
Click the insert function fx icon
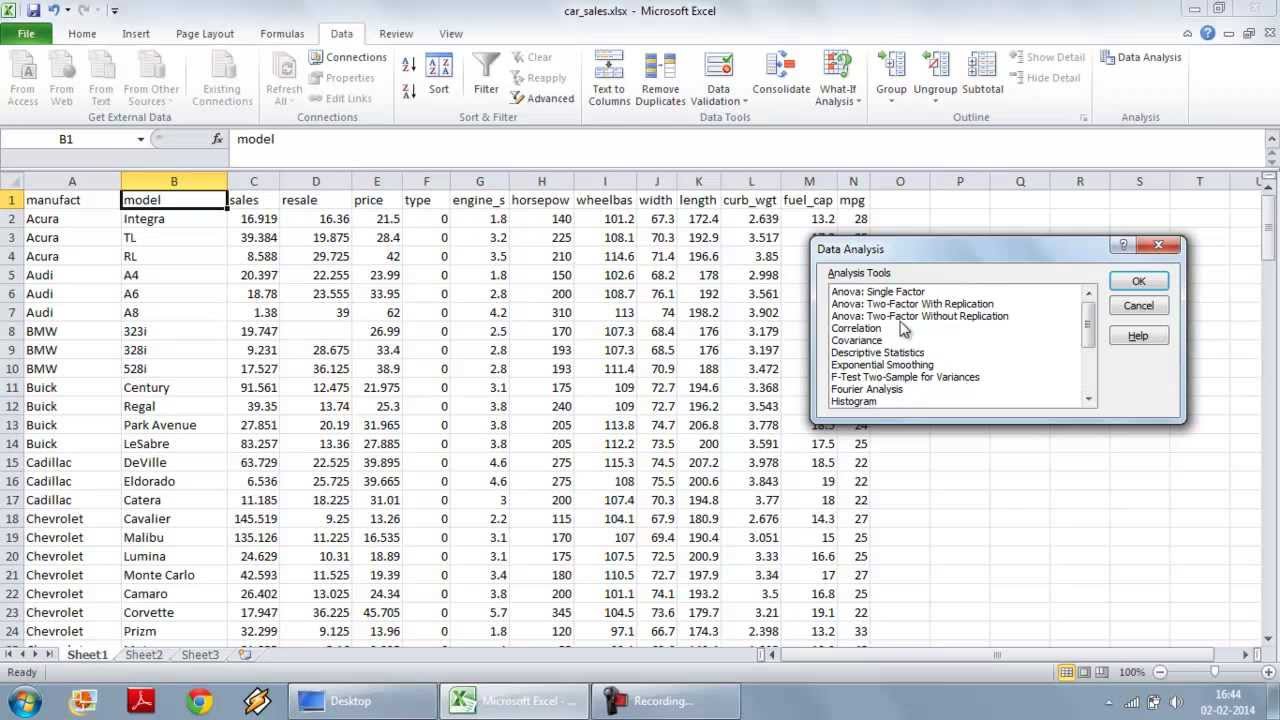(217, 139)
